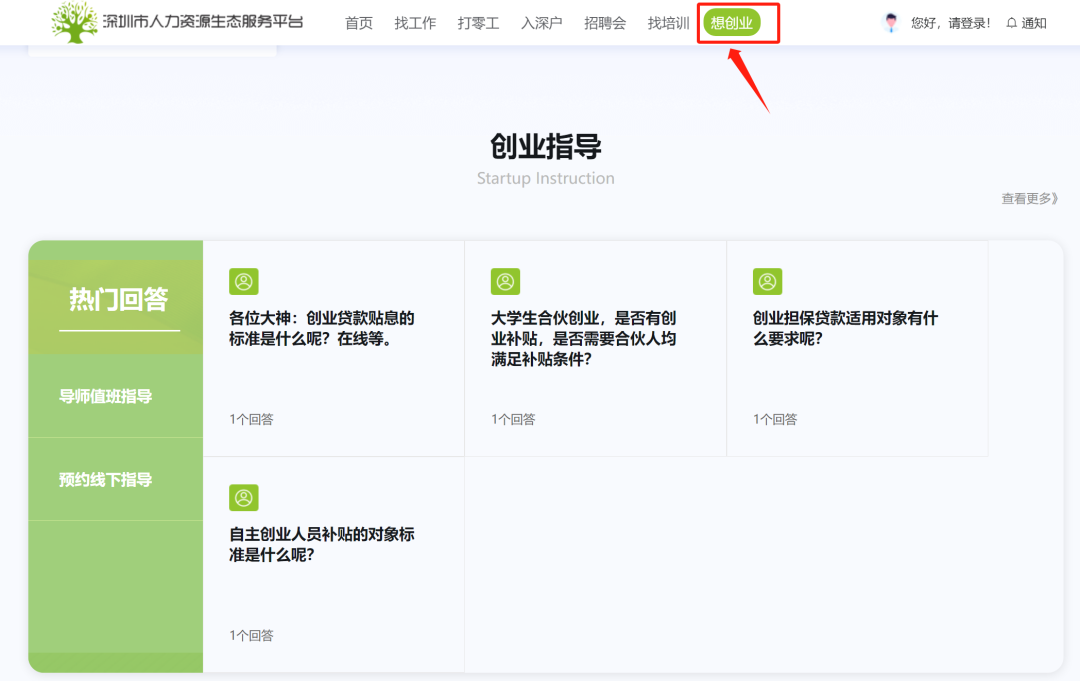Click avatar icon above the 大学生合伙创业 question
Screen dimensions: 1080x681
pyautogui.click(x=505, y=282)
